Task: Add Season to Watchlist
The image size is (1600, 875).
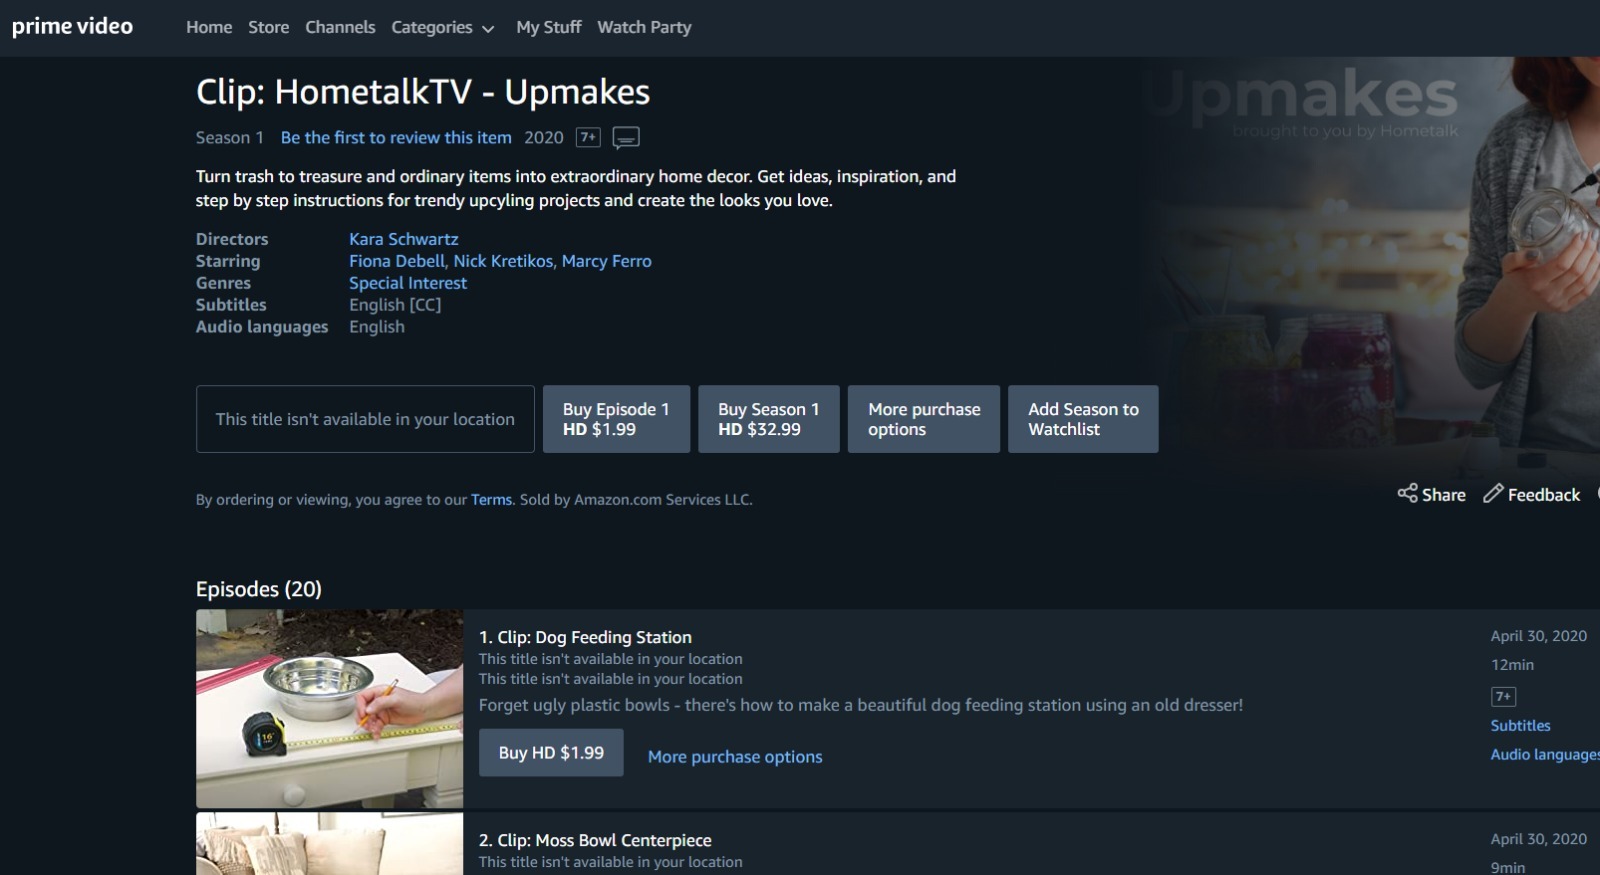Action: click(x=1083, y=419)
